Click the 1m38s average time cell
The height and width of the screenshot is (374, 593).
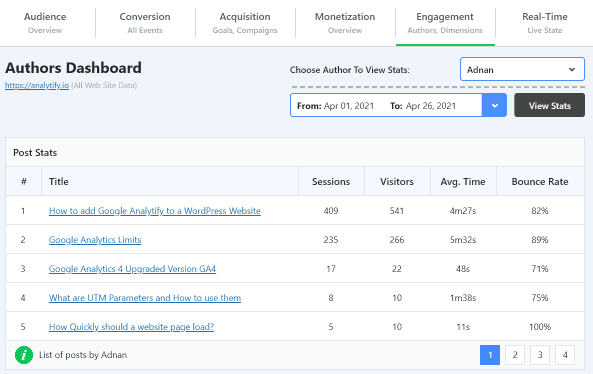click(463, 298)
